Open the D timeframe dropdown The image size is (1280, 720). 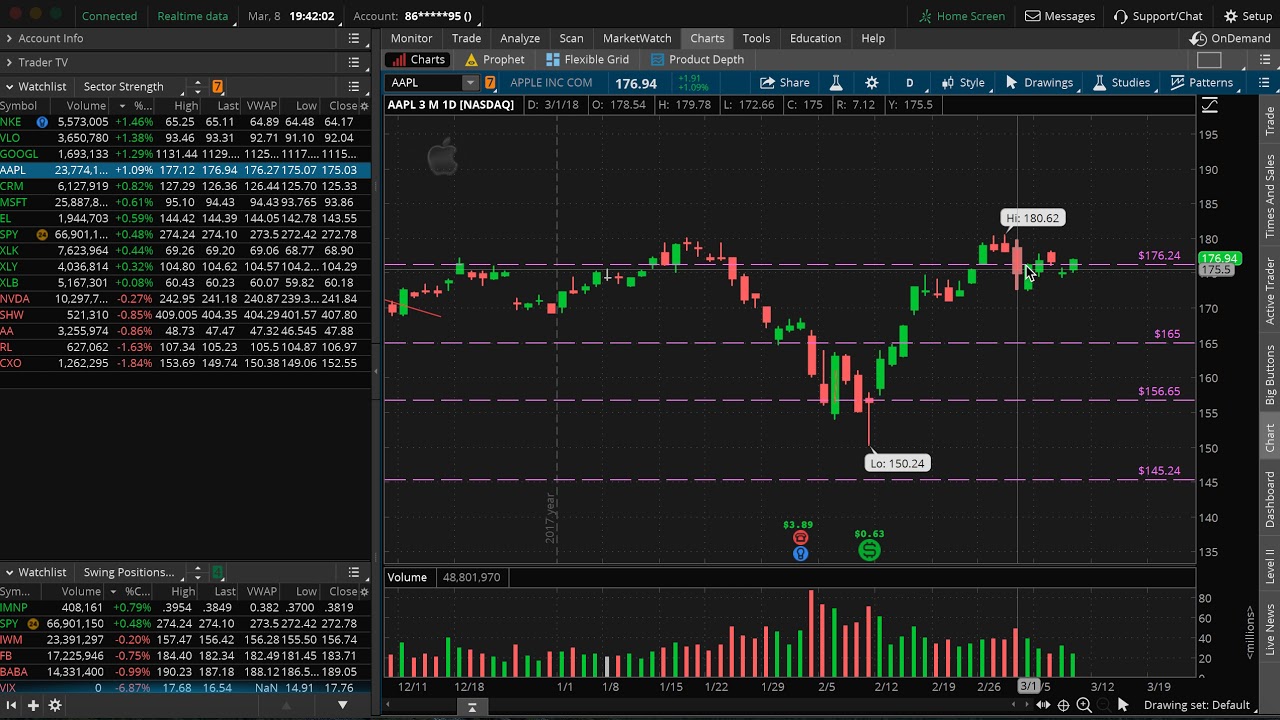click(x=909, y=83)
